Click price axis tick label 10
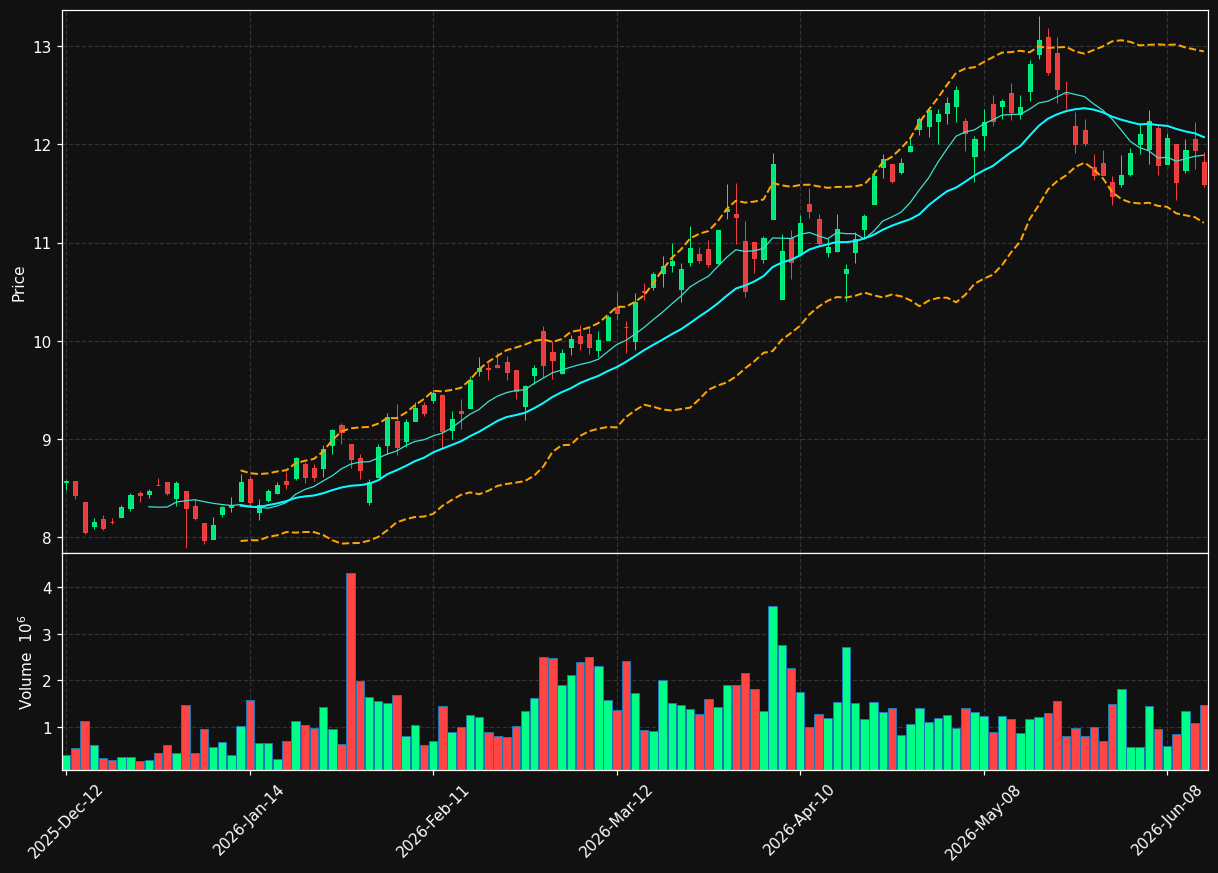Image resolution: width=1218 pixels, height=873 pixels. (x=45, y=342)
